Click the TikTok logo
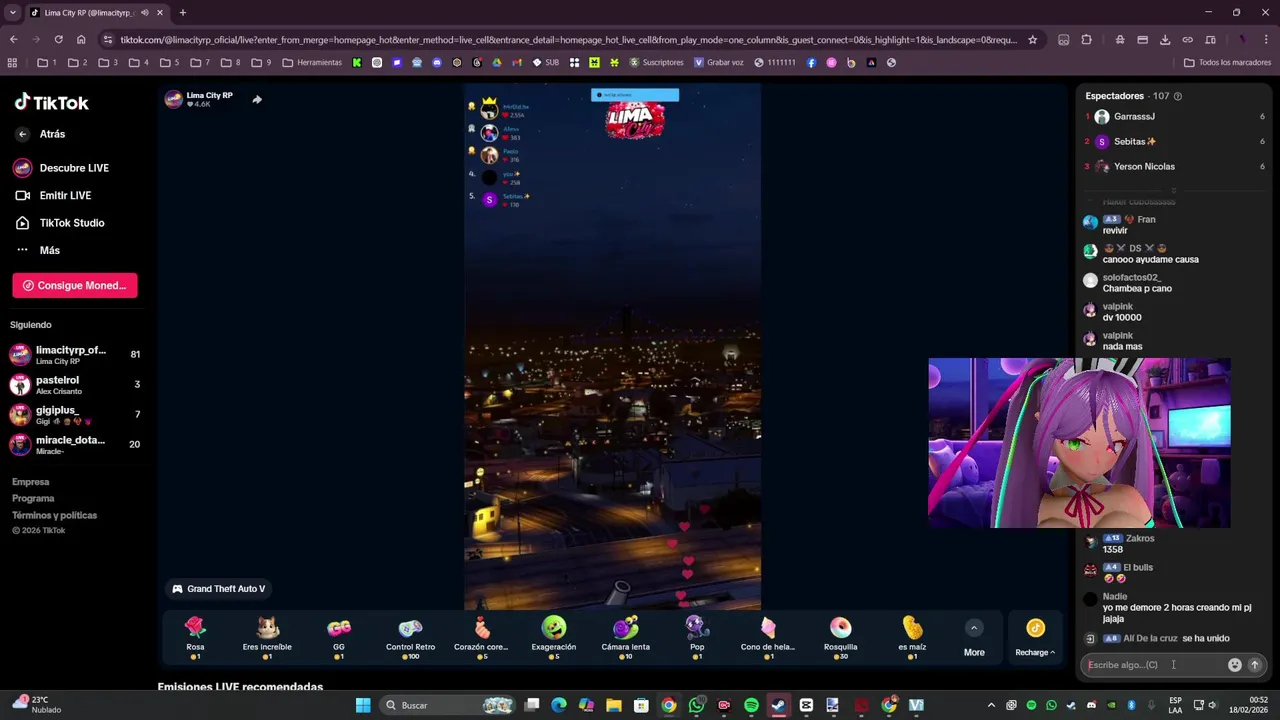The height and width of the screenshot is (720, 1280). point(51,102)
